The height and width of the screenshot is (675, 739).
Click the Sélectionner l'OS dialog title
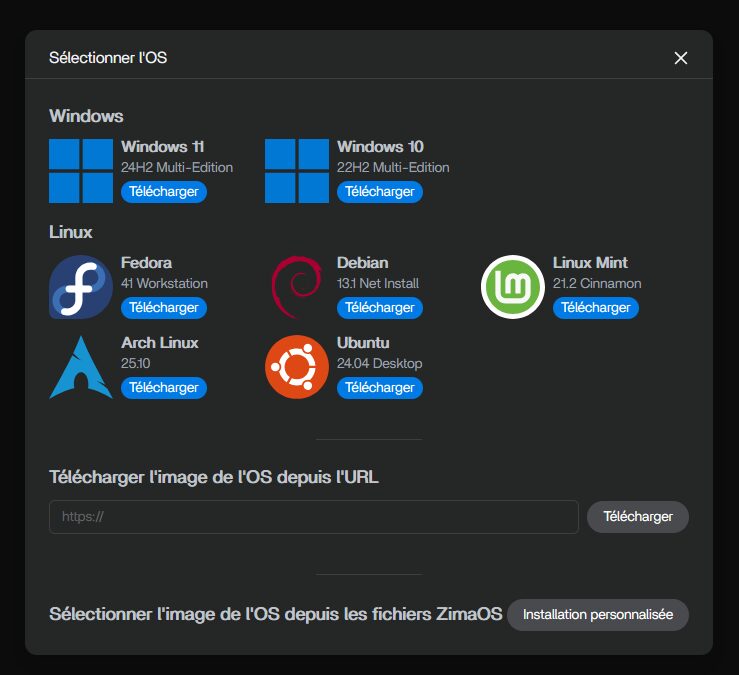click(x=108, y=58)
